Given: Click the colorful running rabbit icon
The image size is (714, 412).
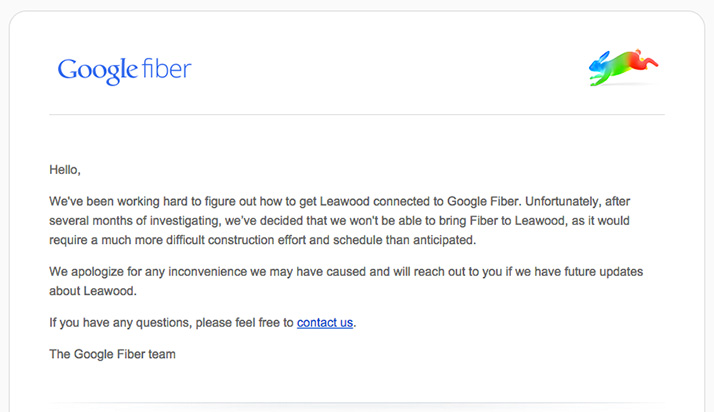Looking at the screenshot, I should pyautogui.click(x=623, y=67).
